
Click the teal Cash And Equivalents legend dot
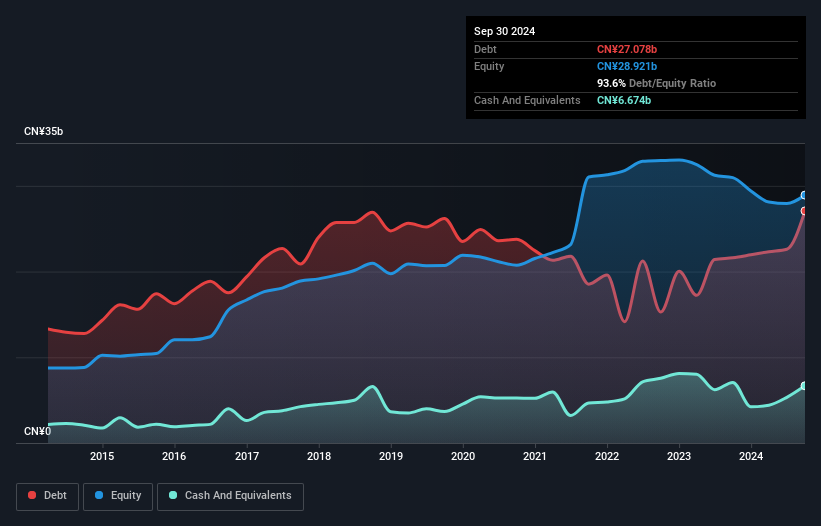(x=173, y=495)
